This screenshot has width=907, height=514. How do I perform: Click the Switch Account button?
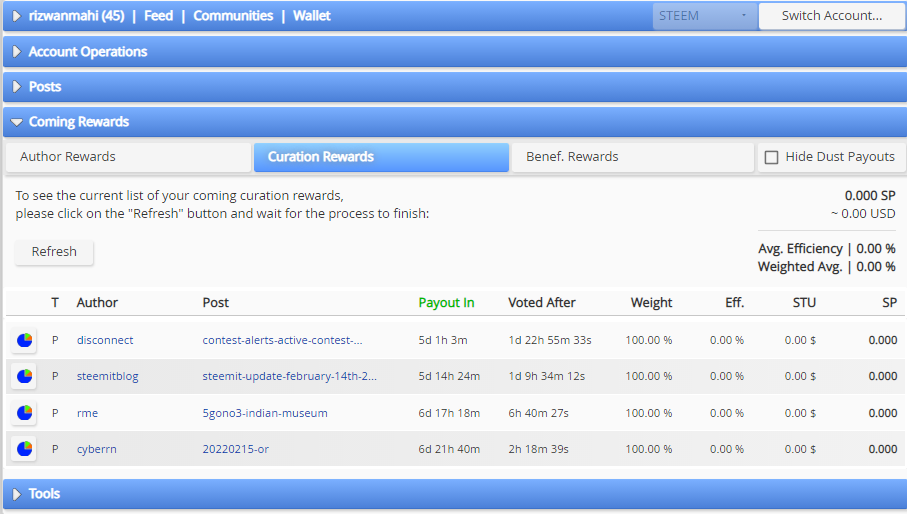[832, 16]
